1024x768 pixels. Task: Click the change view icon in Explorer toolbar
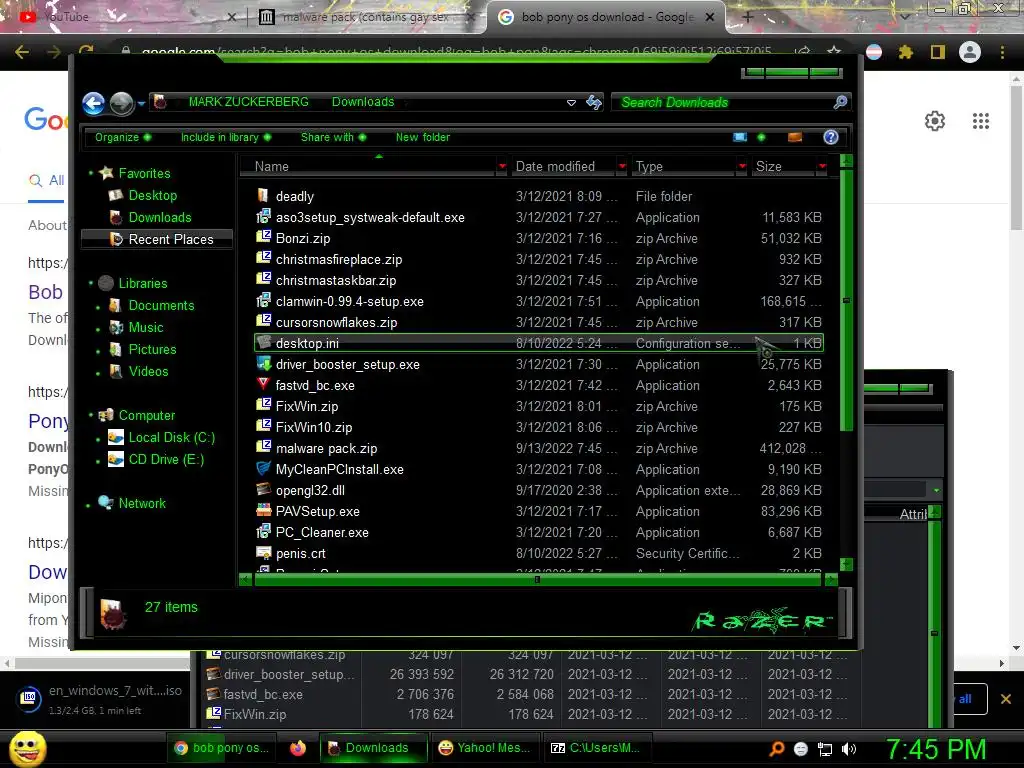[x=740, y=137]
